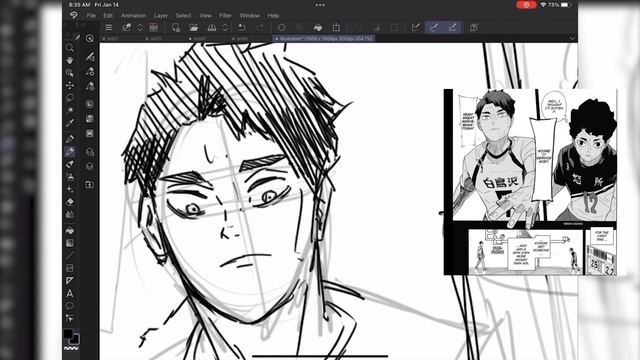Viewport: 640px width, 360px height.
Task: Select the Lasso selection tool
Action: [70, 98]
